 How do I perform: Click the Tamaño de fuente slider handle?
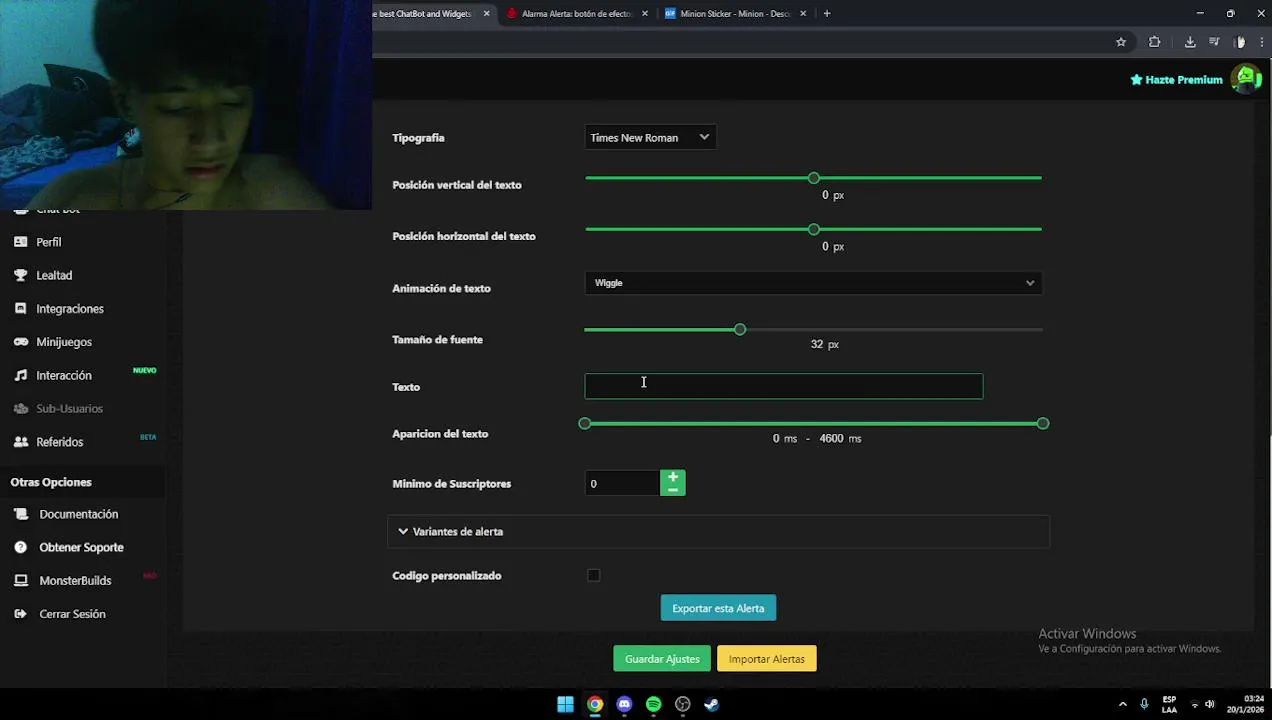[740, 329]
